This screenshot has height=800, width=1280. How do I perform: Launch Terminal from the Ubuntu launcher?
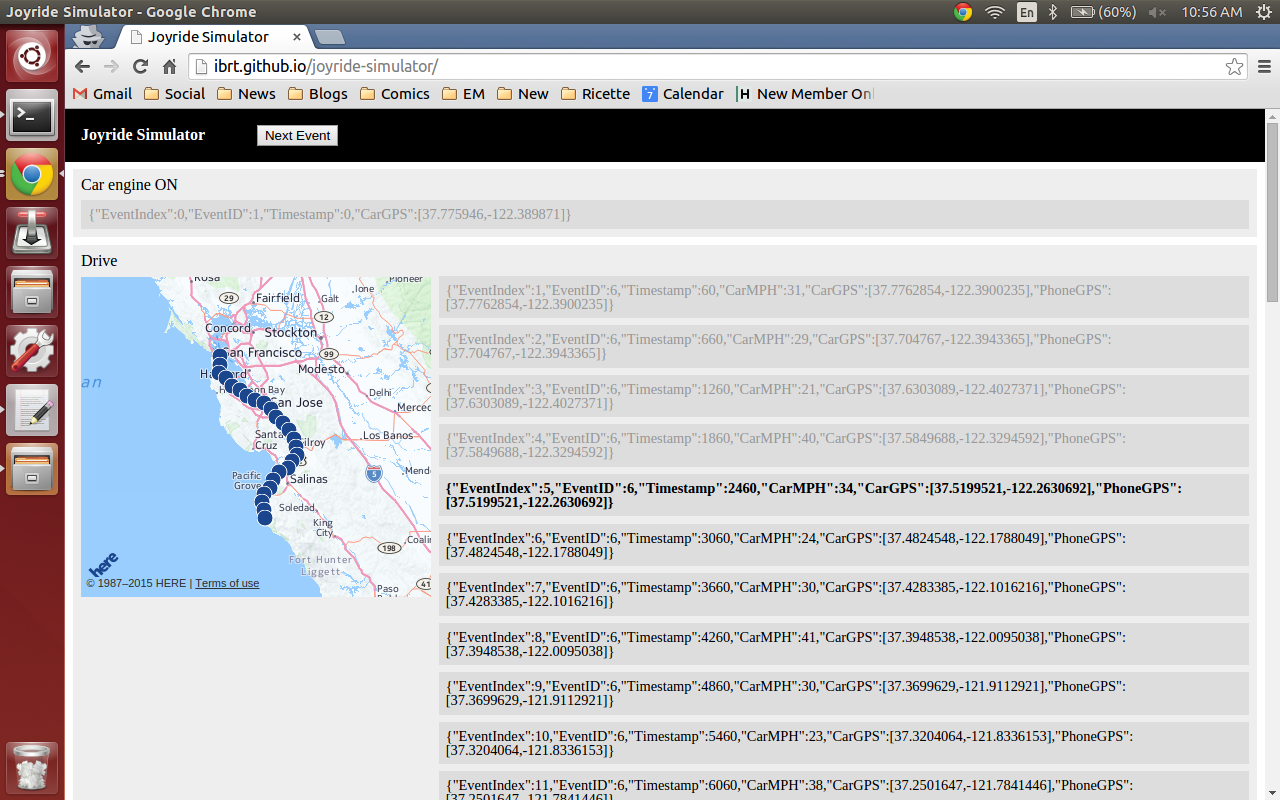point(32,116)
